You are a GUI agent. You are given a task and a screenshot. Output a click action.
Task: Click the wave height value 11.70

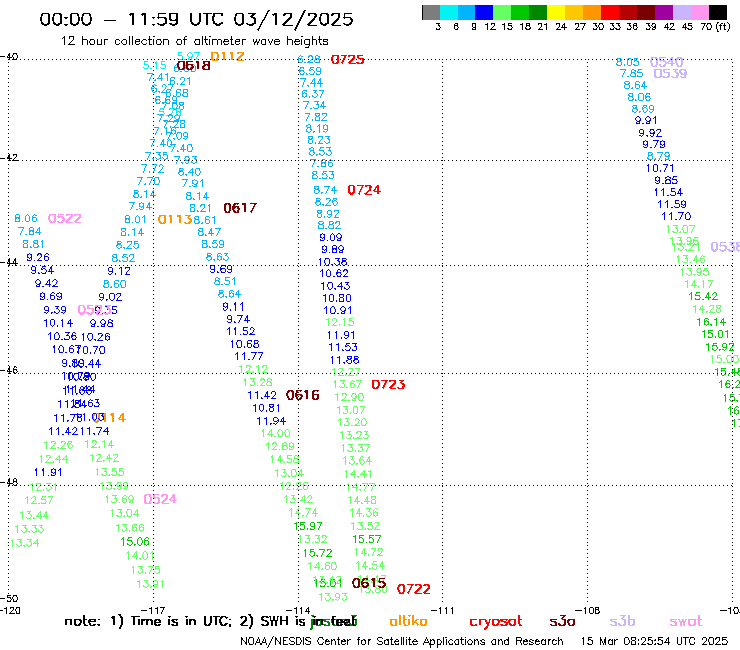pyautogui.click(x=676, y=216)
